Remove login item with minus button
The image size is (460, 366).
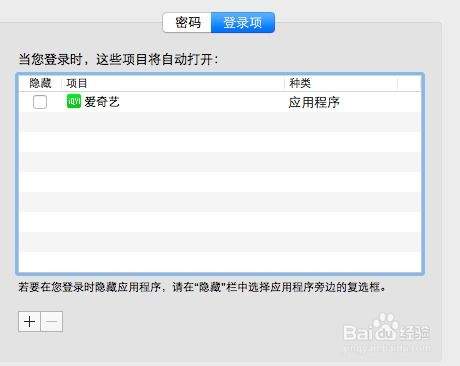click(52, 322)
